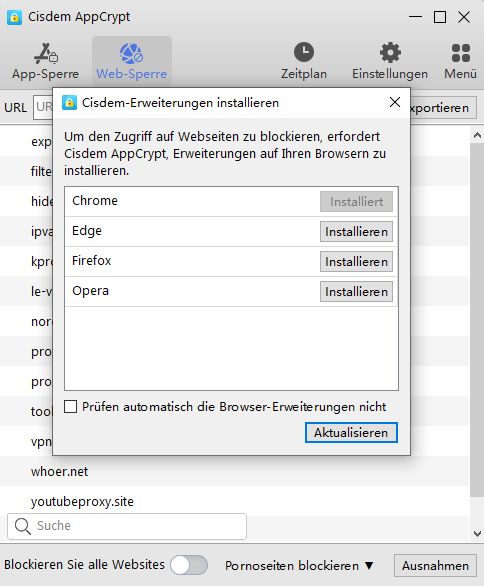Select youtubeproxy.site in the list
The width and height of the screenshot is (484, 586).
click(x=82, y=502)
